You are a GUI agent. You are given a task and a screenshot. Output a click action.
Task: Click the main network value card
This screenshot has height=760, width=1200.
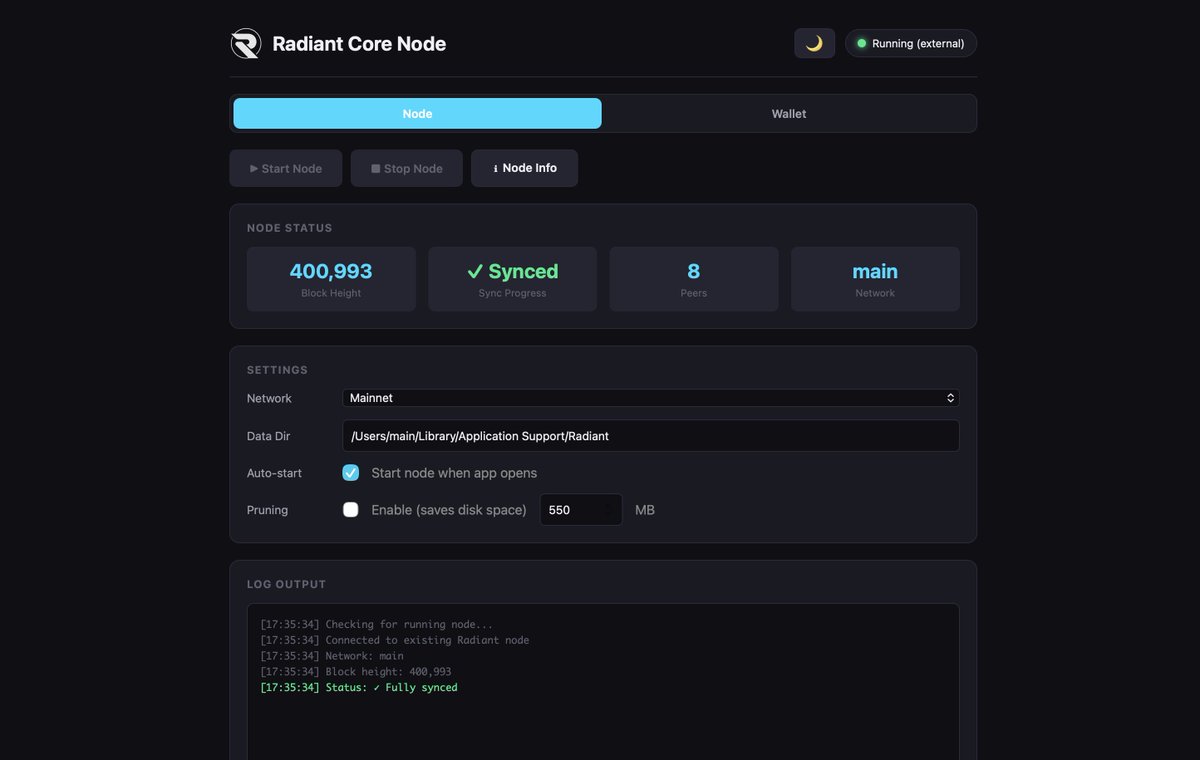tap(875, 279)
